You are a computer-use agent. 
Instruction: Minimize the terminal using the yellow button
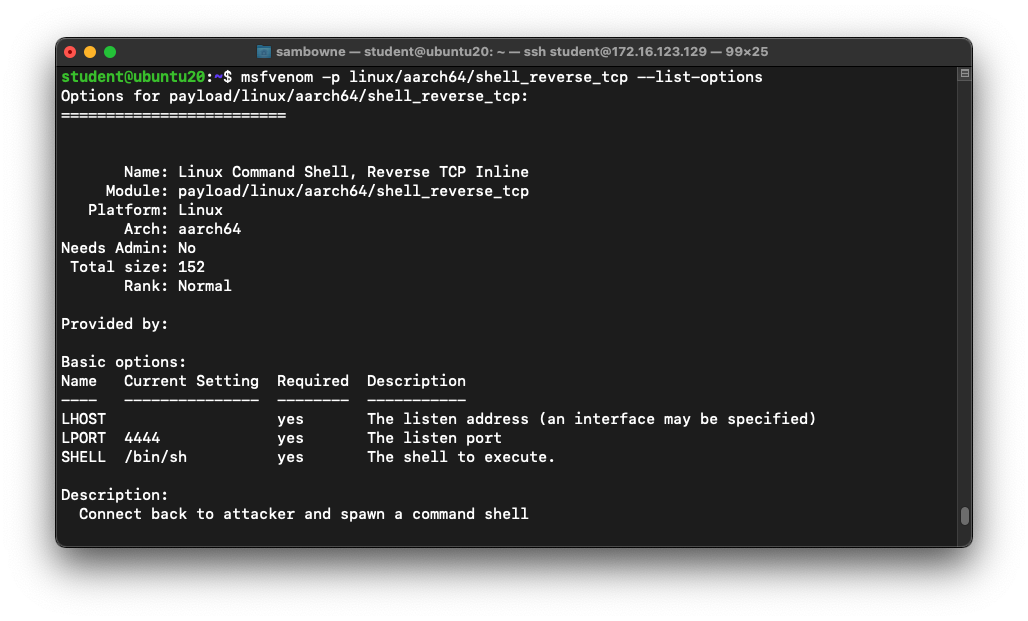coord(90,52)
